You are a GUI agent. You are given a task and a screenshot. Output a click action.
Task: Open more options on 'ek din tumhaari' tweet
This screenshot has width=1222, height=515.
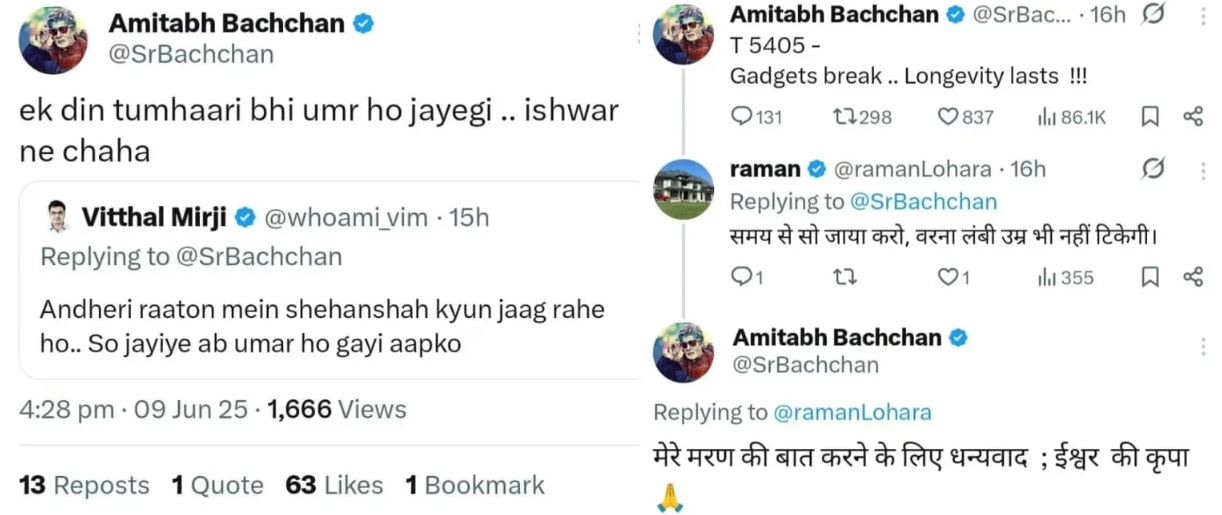637,34
